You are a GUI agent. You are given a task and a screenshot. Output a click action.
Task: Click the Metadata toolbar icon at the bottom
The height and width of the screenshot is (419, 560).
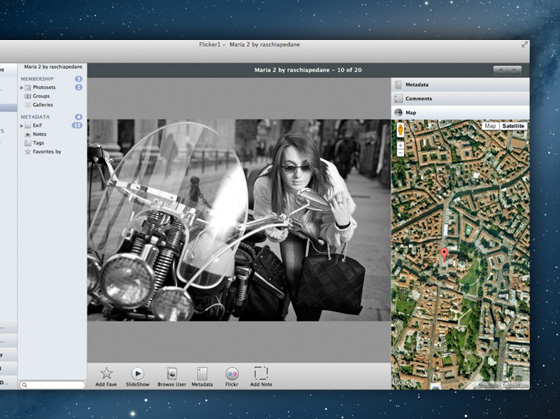[202, 374]
